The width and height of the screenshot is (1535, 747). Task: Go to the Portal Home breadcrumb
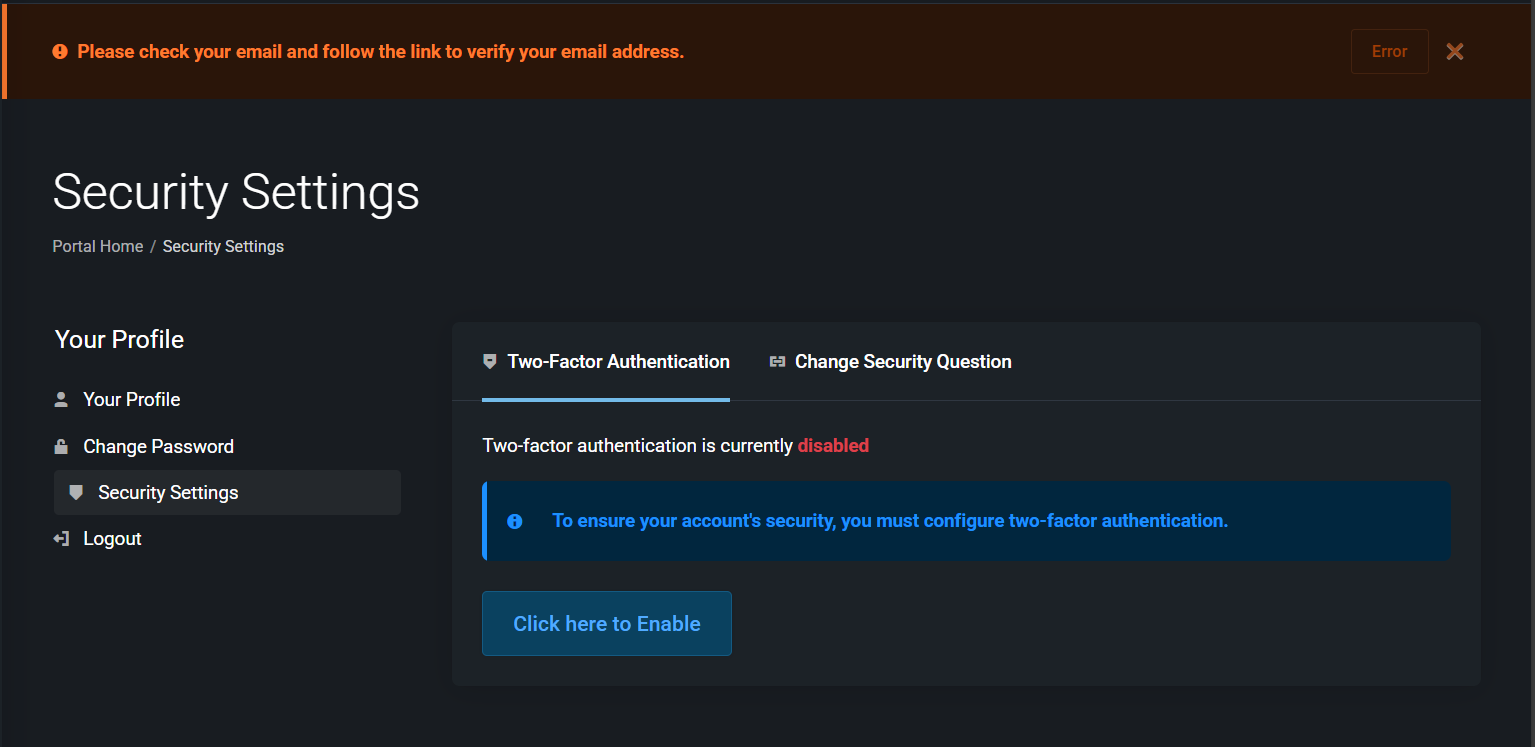pyautogui.click(x=98, y=246)
